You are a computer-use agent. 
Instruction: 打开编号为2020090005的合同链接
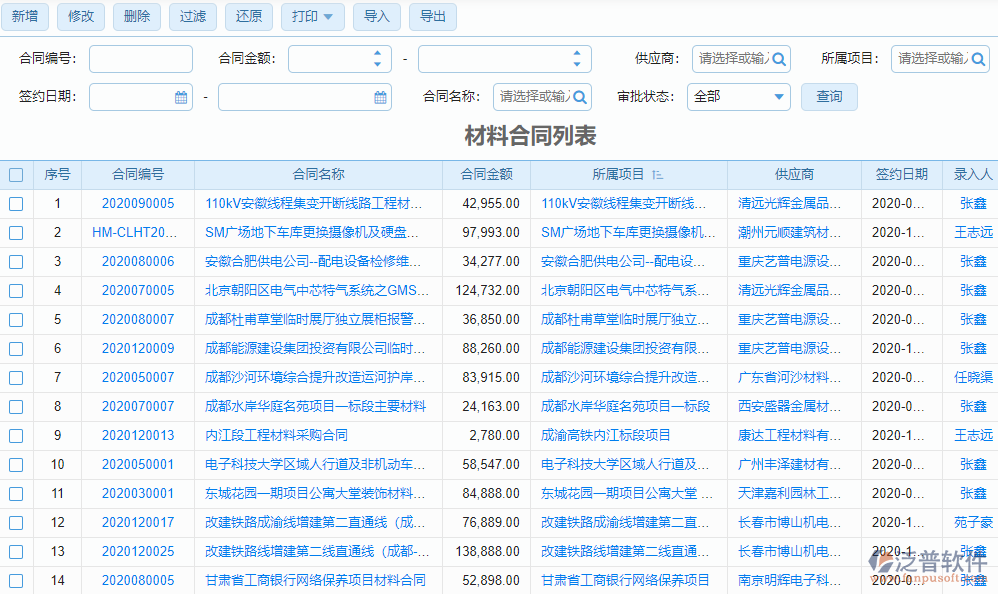point(140,203)
